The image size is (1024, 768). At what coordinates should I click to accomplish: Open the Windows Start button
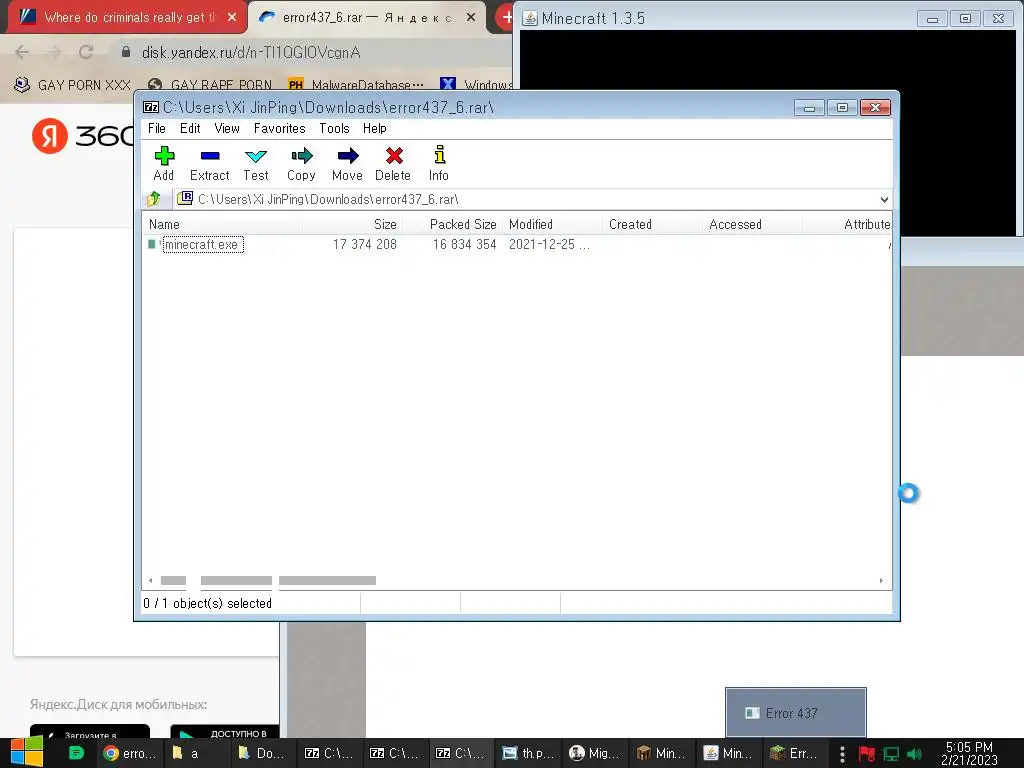[x=27, y=752]
